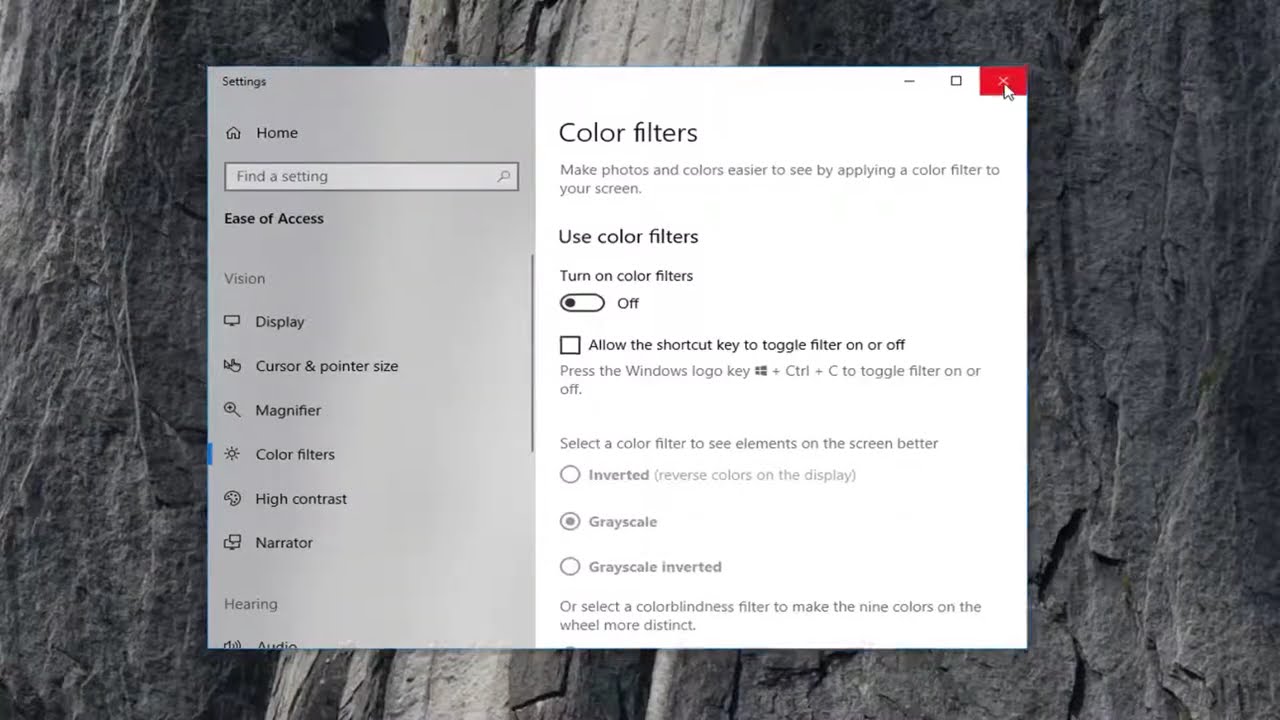This screenshot has height=720, width=1280.
Task: Click the High contrast palette icon
Action: (232, 498)
